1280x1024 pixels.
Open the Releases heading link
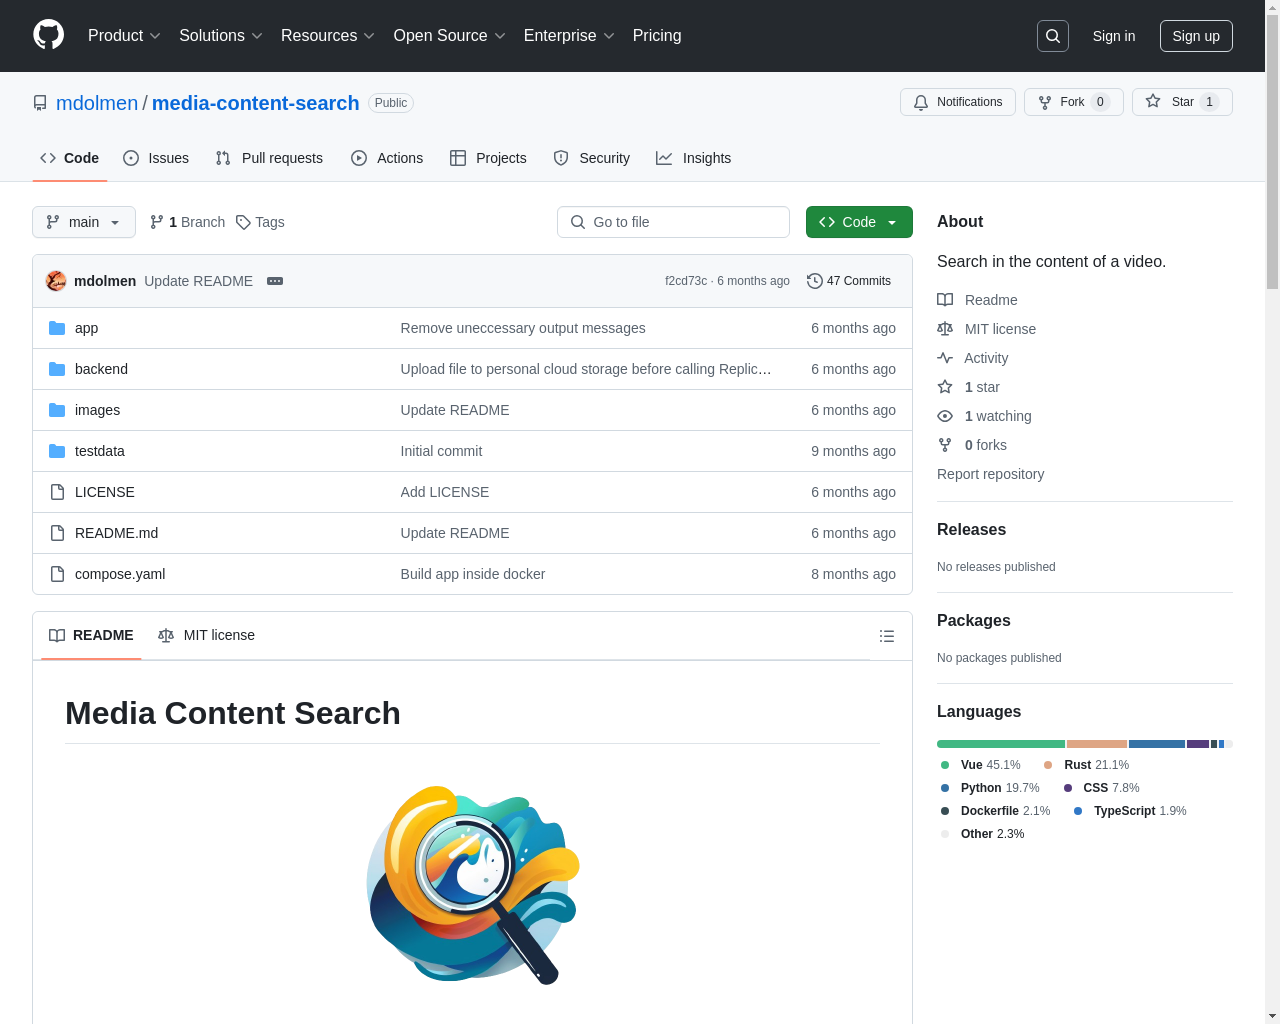coord(971,530)
